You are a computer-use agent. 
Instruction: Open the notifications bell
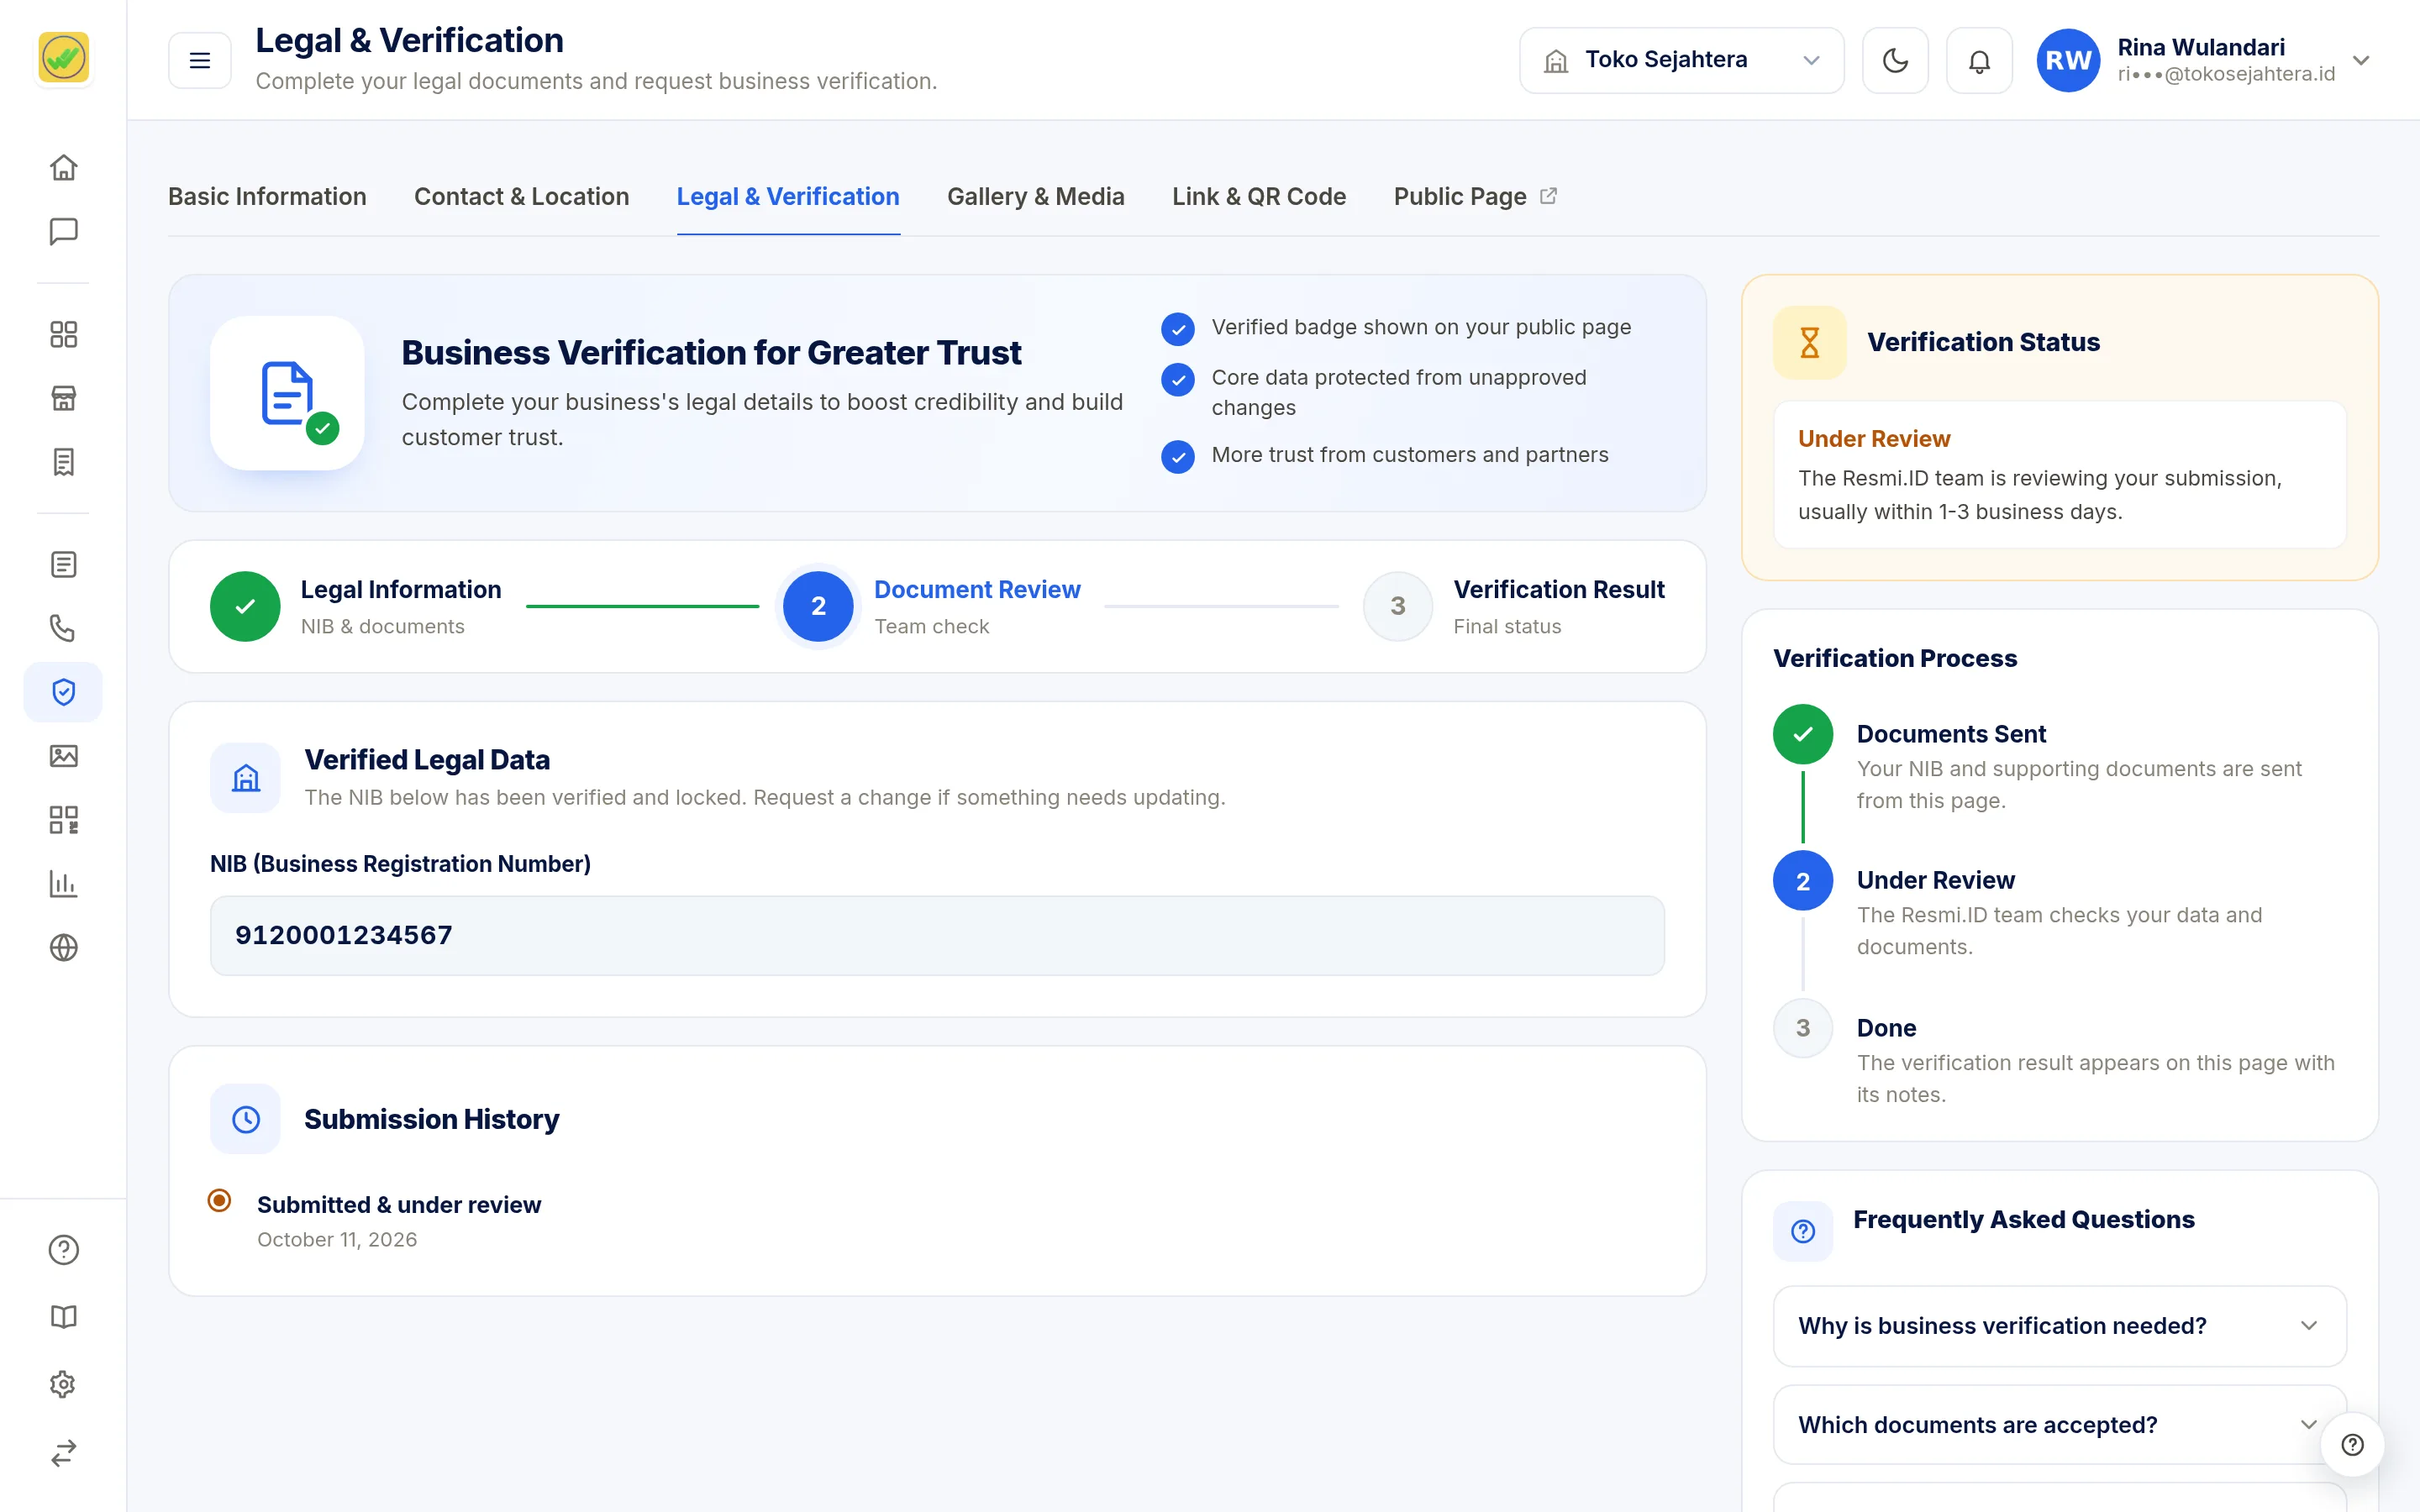tap(1979, 60)
